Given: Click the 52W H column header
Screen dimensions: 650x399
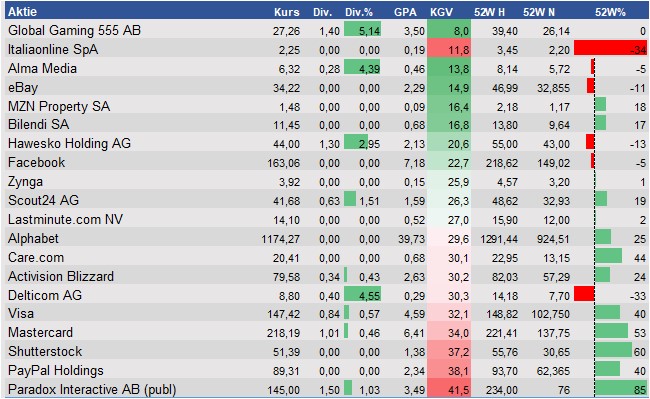Looking at the screenshot, I should click(490, 12).
